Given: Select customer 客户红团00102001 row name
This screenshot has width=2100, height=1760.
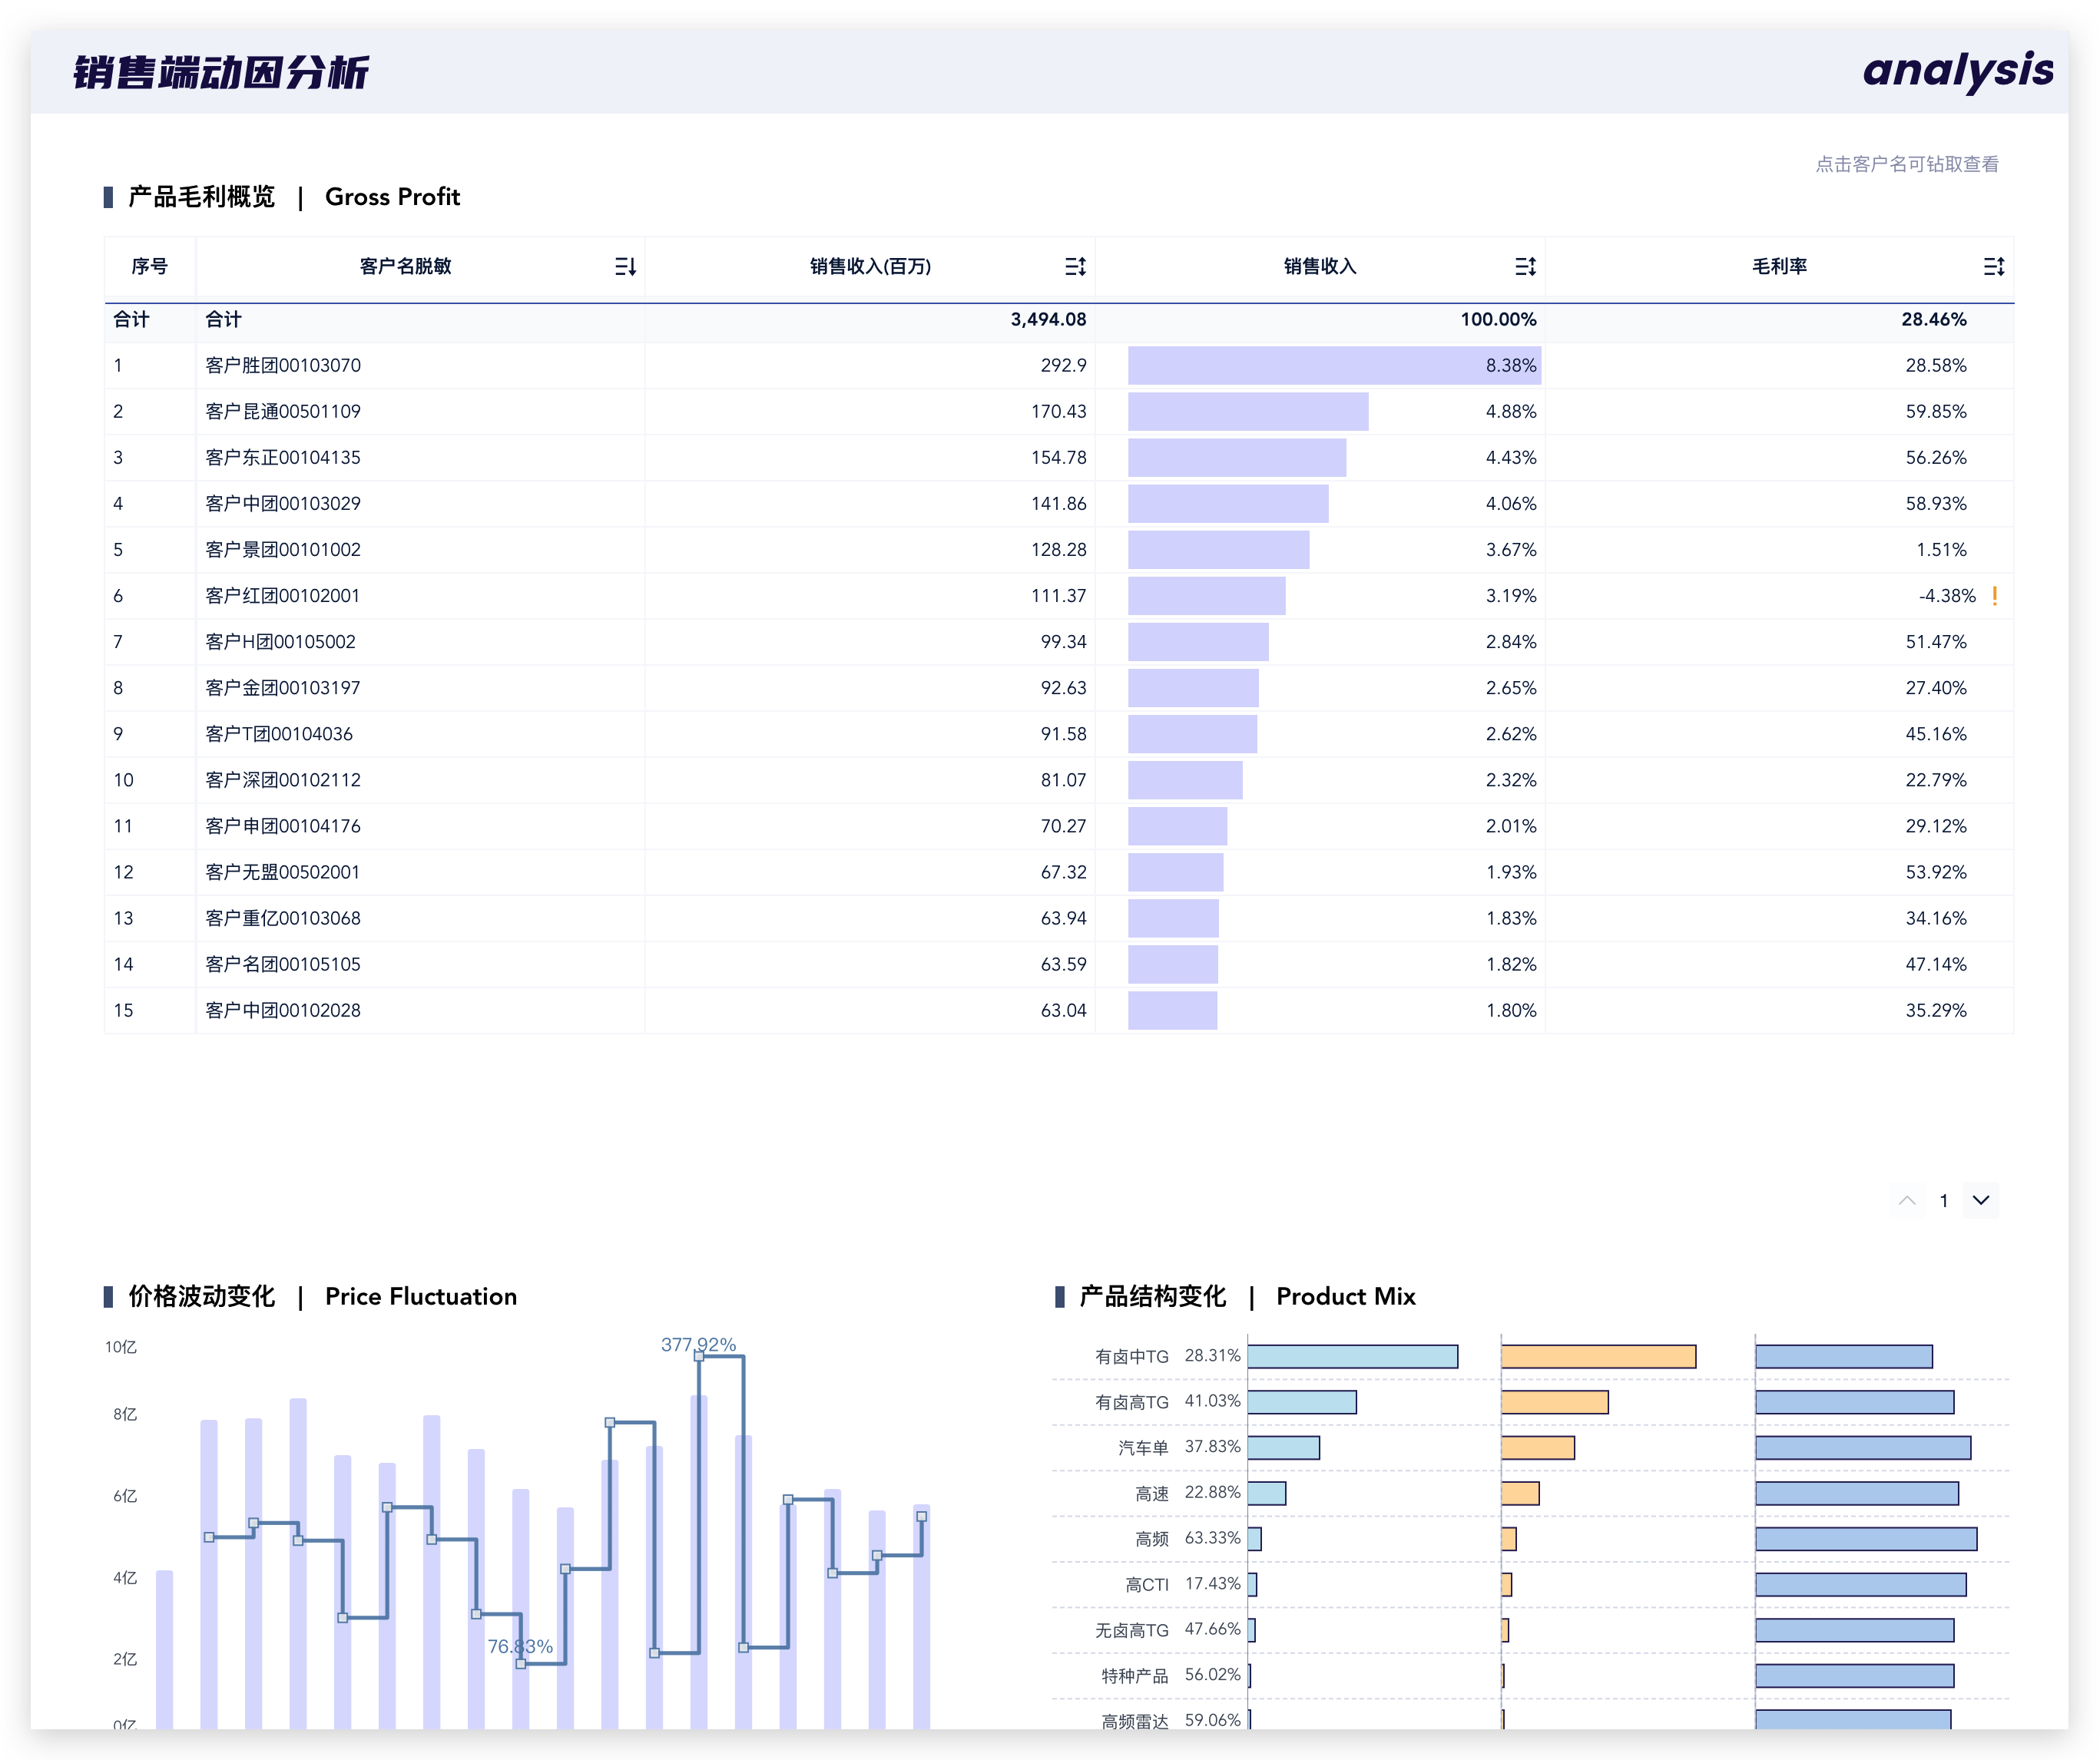Looking at the screenshot, I should (x=283, y=596).
